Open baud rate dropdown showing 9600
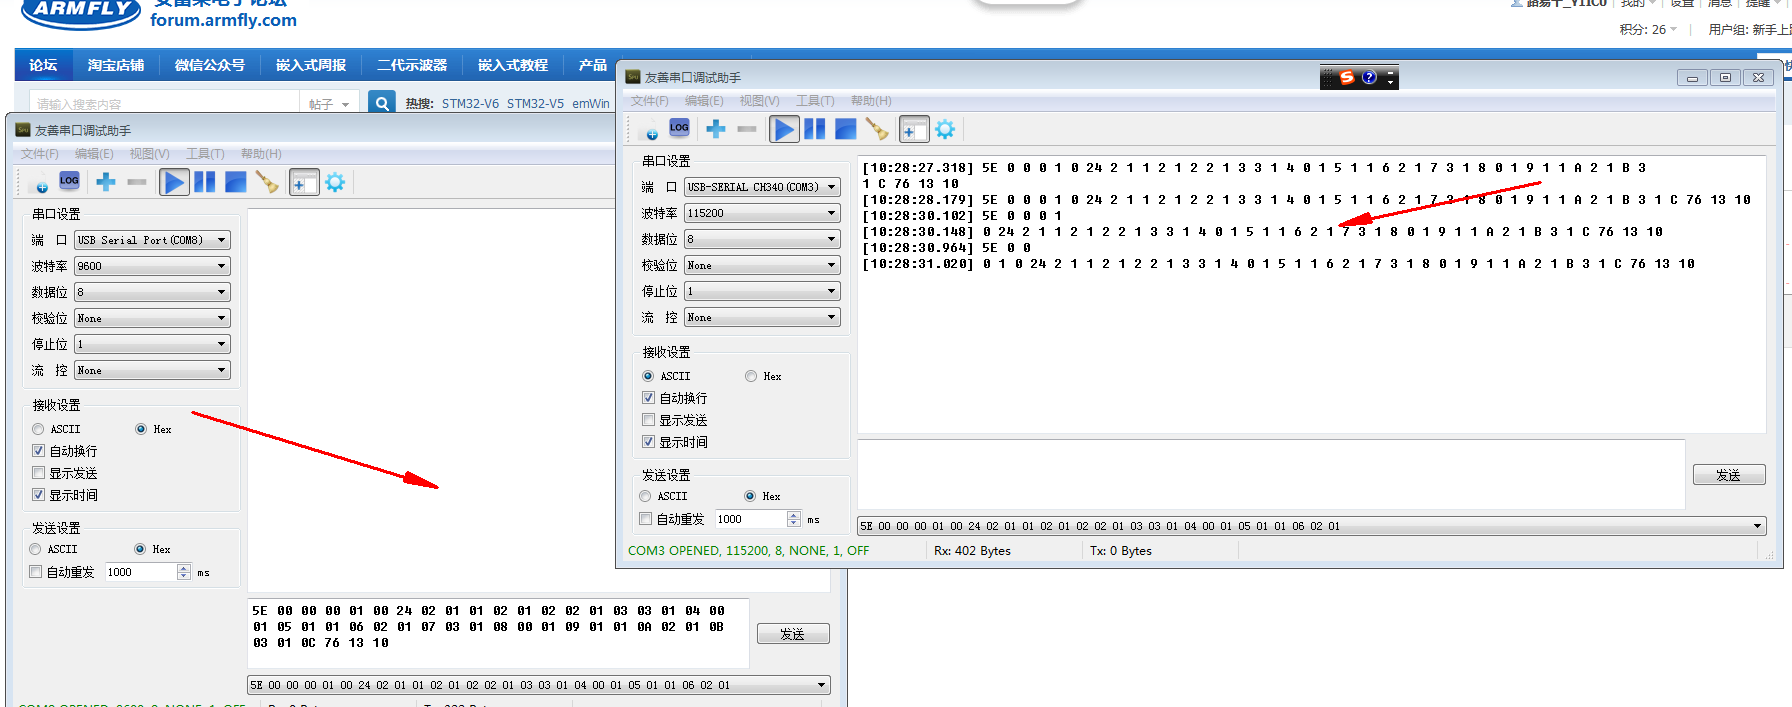This screenshot has height=707, width=1792. tap(152, 266)
